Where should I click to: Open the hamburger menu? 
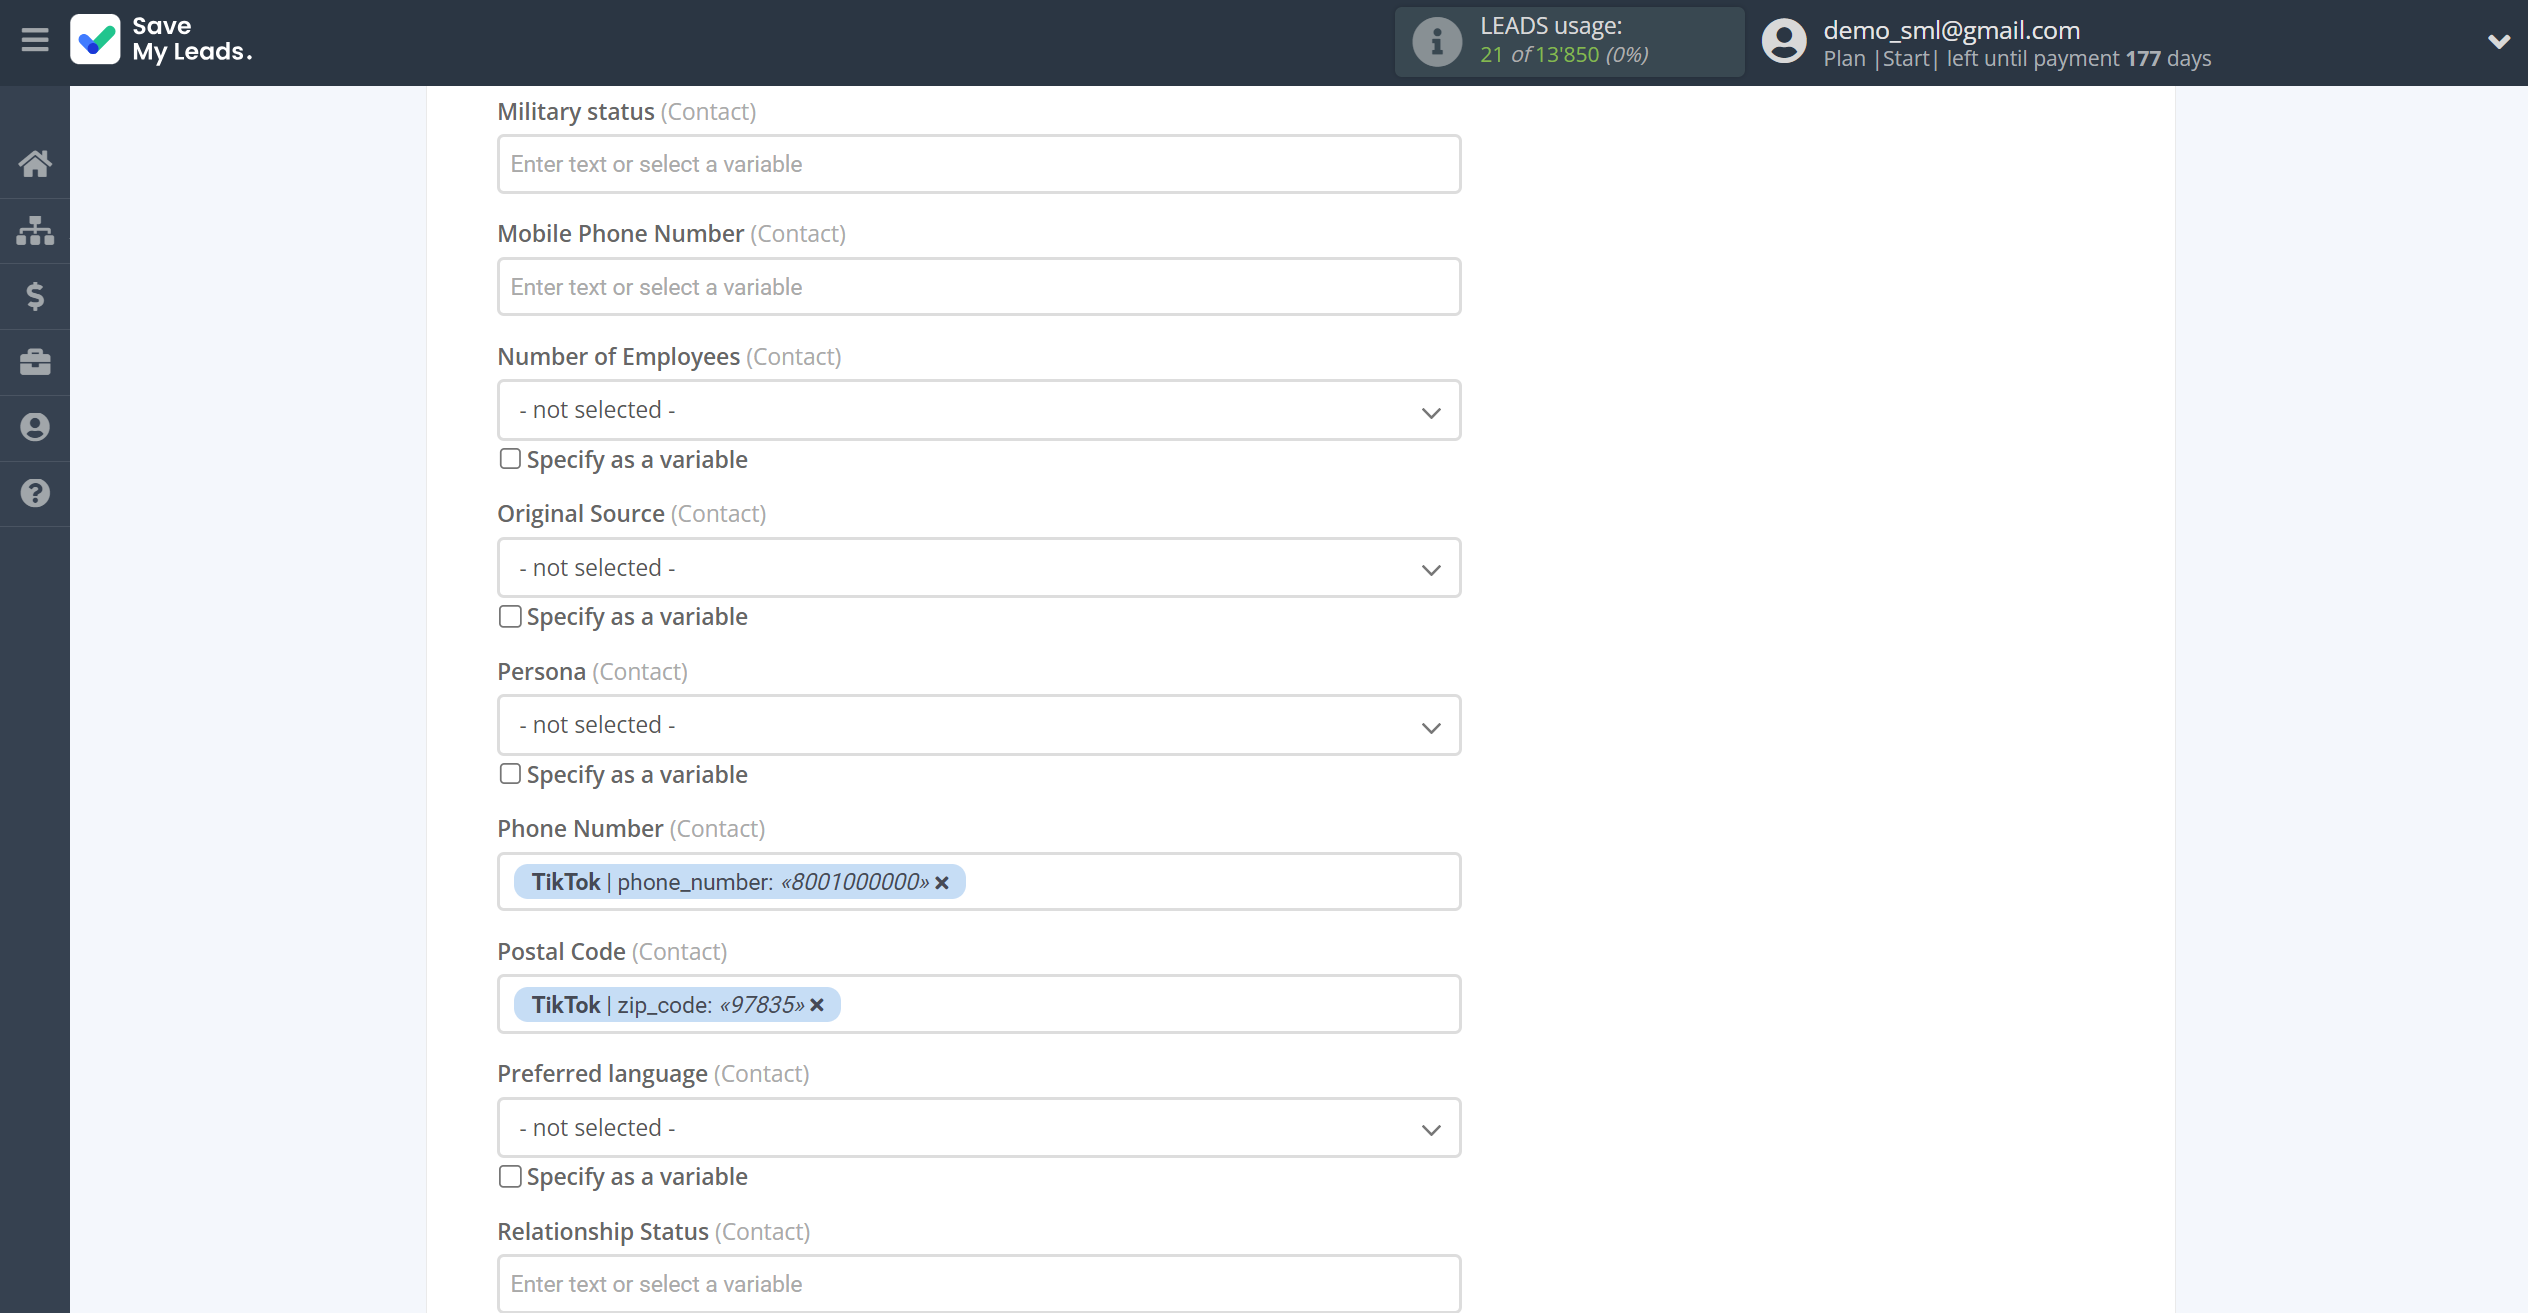(35, 40)
